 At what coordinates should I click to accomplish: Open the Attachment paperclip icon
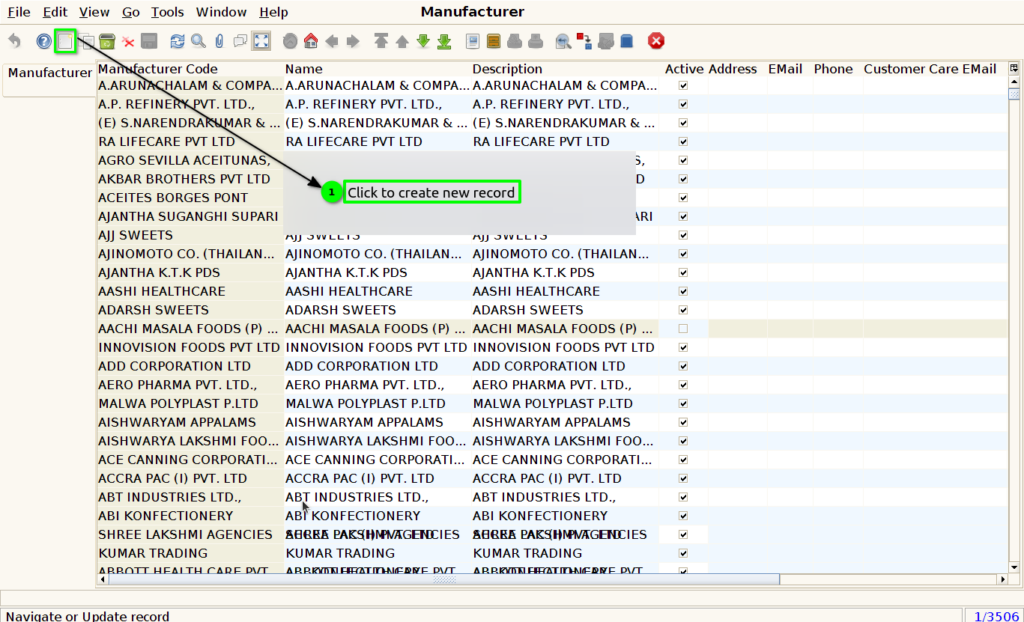pyautogui.click(x=219, y=41)
